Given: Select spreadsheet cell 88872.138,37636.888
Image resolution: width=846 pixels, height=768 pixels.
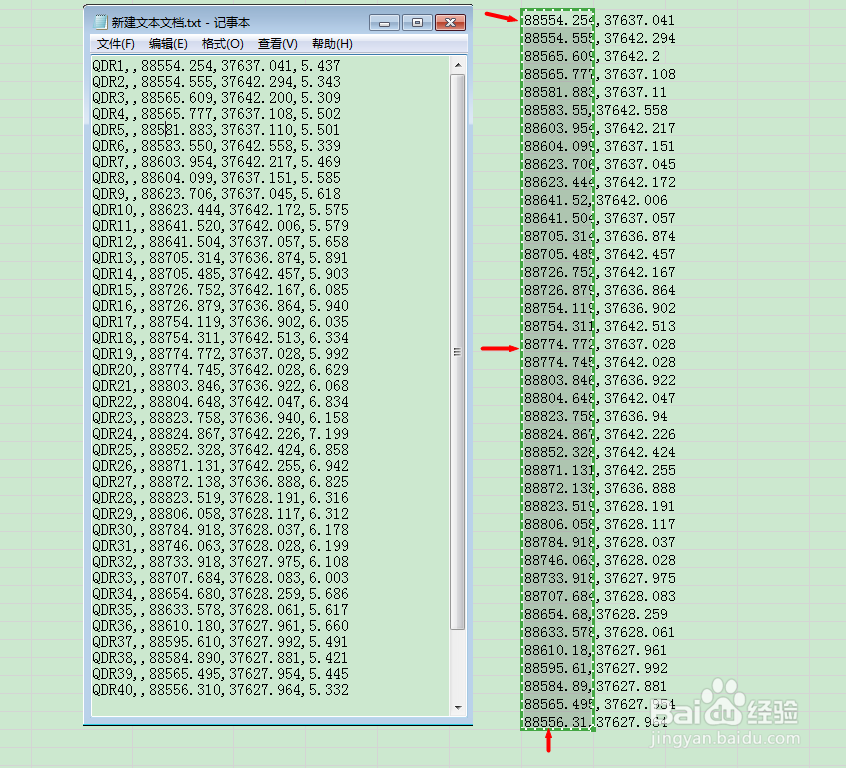Looking at the screenshot, I should point(558,488).
